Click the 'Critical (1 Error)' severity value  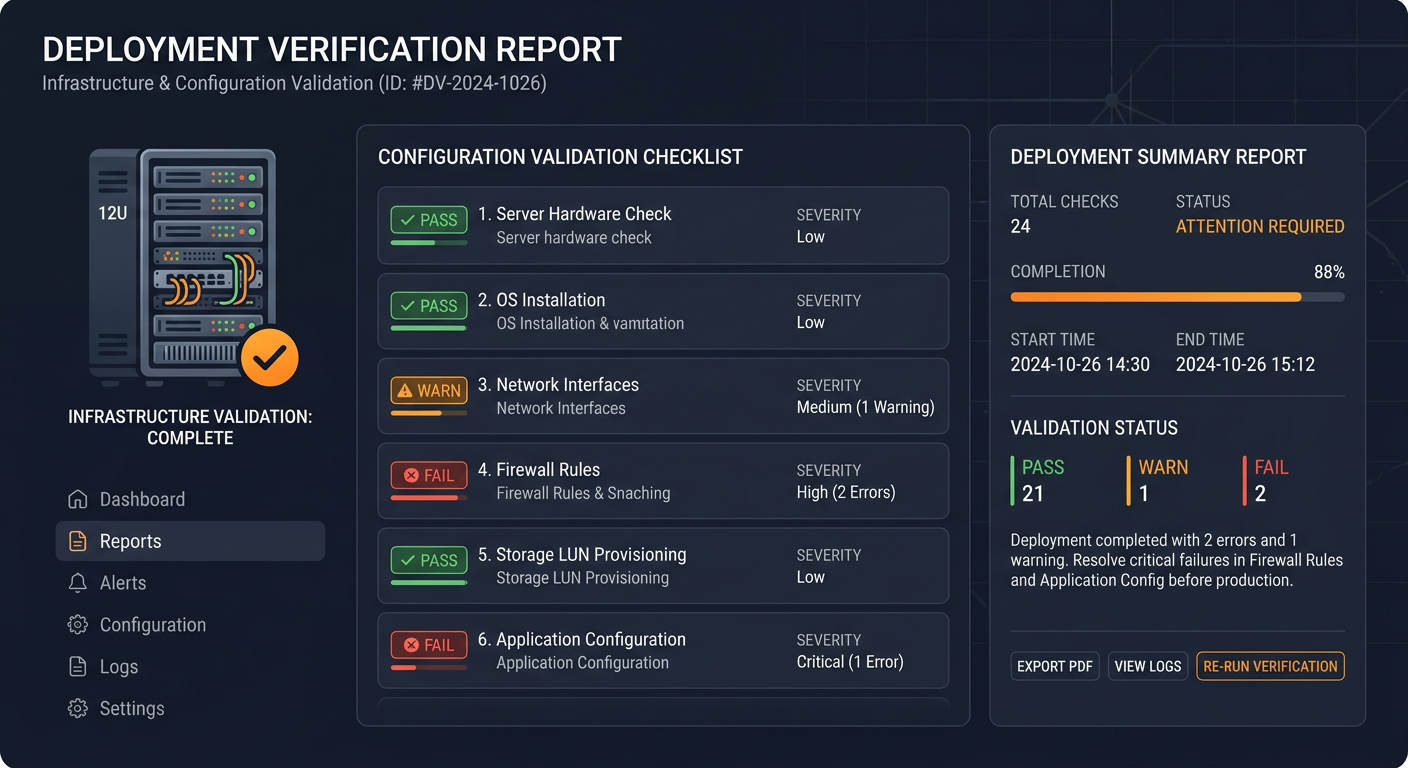click(850, 662)
